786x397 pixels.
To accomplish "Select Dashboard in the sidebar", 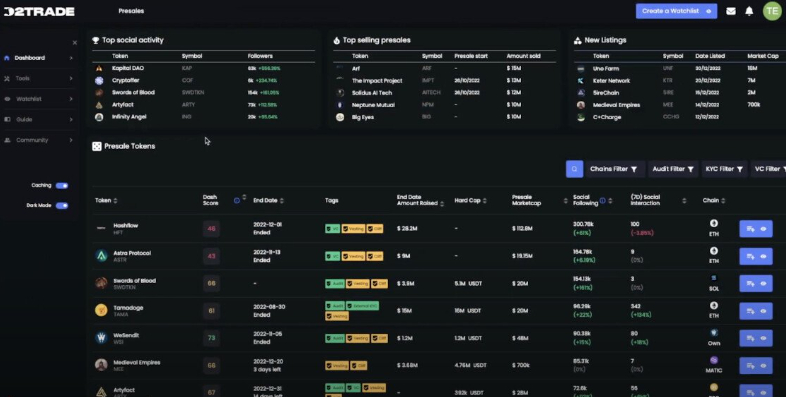I will pos(39,58).
